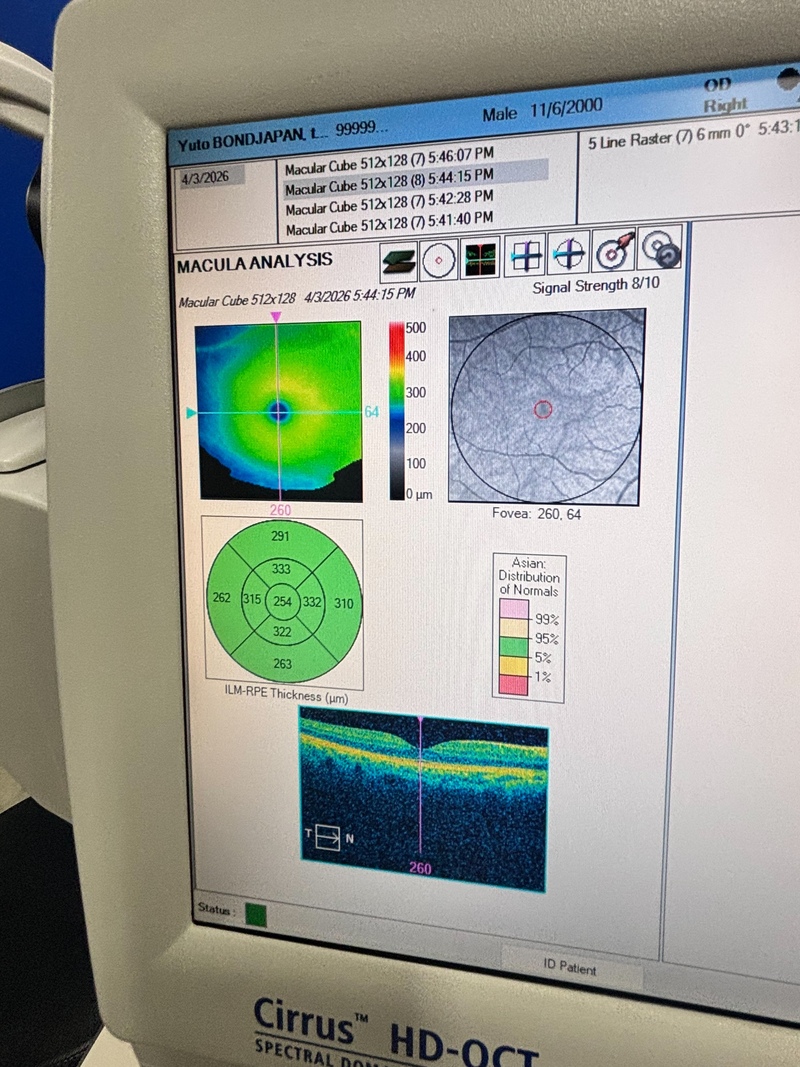The width and height of the screenshot is (800, 1067).
Task: Click the dark green crosshair scan icon
Action: (478, 260)
